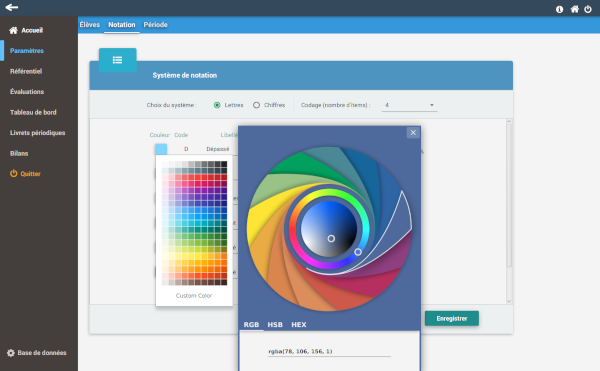Image resolution: width=600 pixels, height=371 pixels.
Task: Select Paramètres in the sidebar
Action: pyautogui.click(x=27, y=50)
